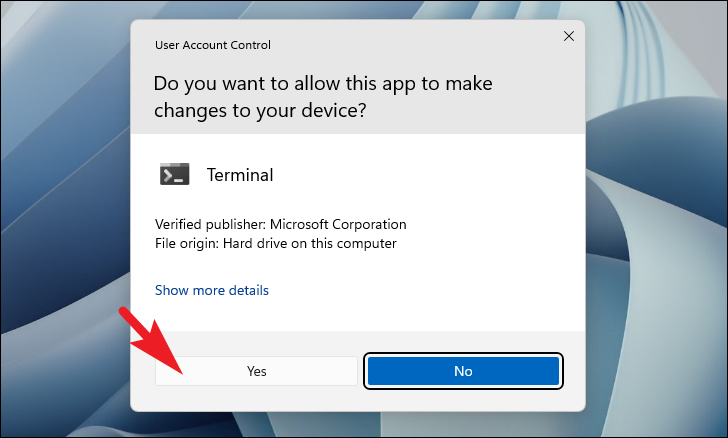Click the File origin line
The width and height of the screenshot is (728, 438).
pos(276,243)
